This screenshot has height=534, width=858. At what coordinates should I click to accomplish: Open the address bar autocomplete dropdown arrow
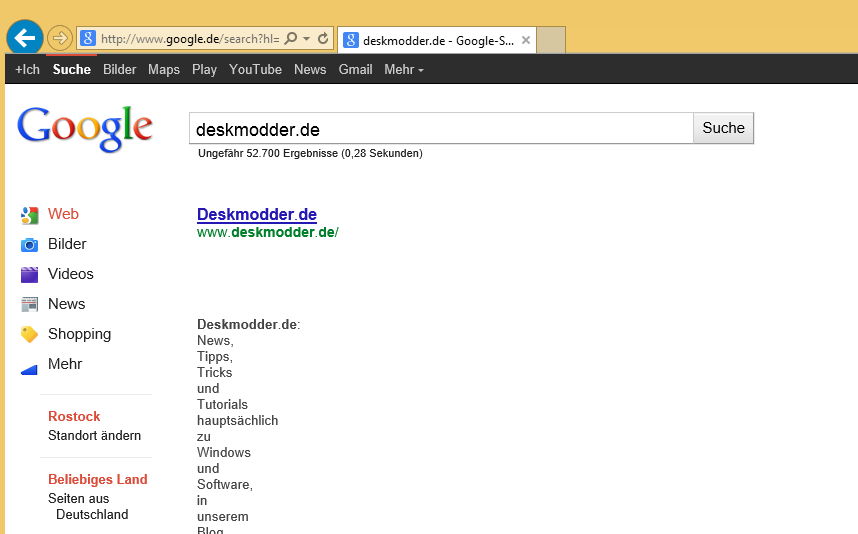(x=306, y=39)
